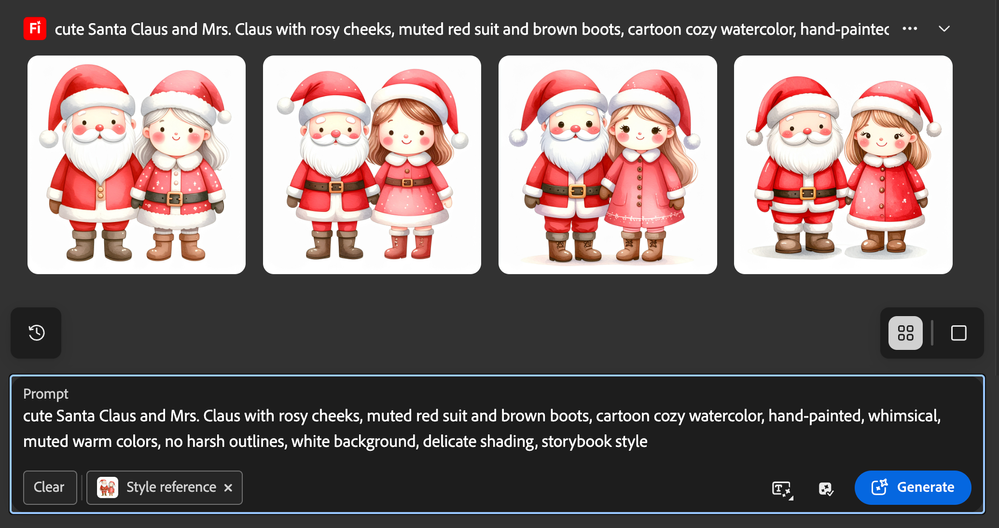This screenshot has height=528, width=999.
Task: Click the blue Generate button
Action: point(912,488)
